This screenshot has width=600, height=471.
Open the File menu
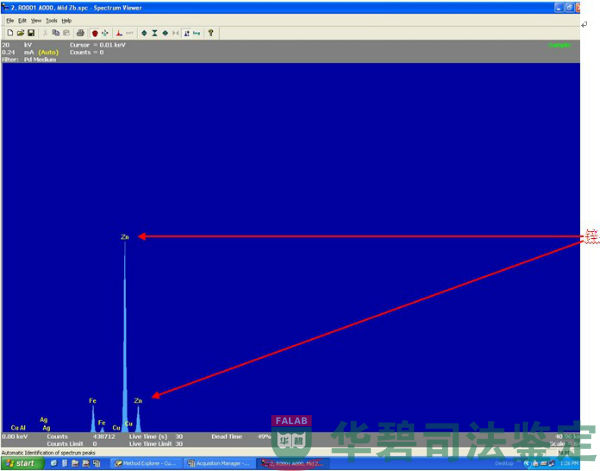coord(10,21)
